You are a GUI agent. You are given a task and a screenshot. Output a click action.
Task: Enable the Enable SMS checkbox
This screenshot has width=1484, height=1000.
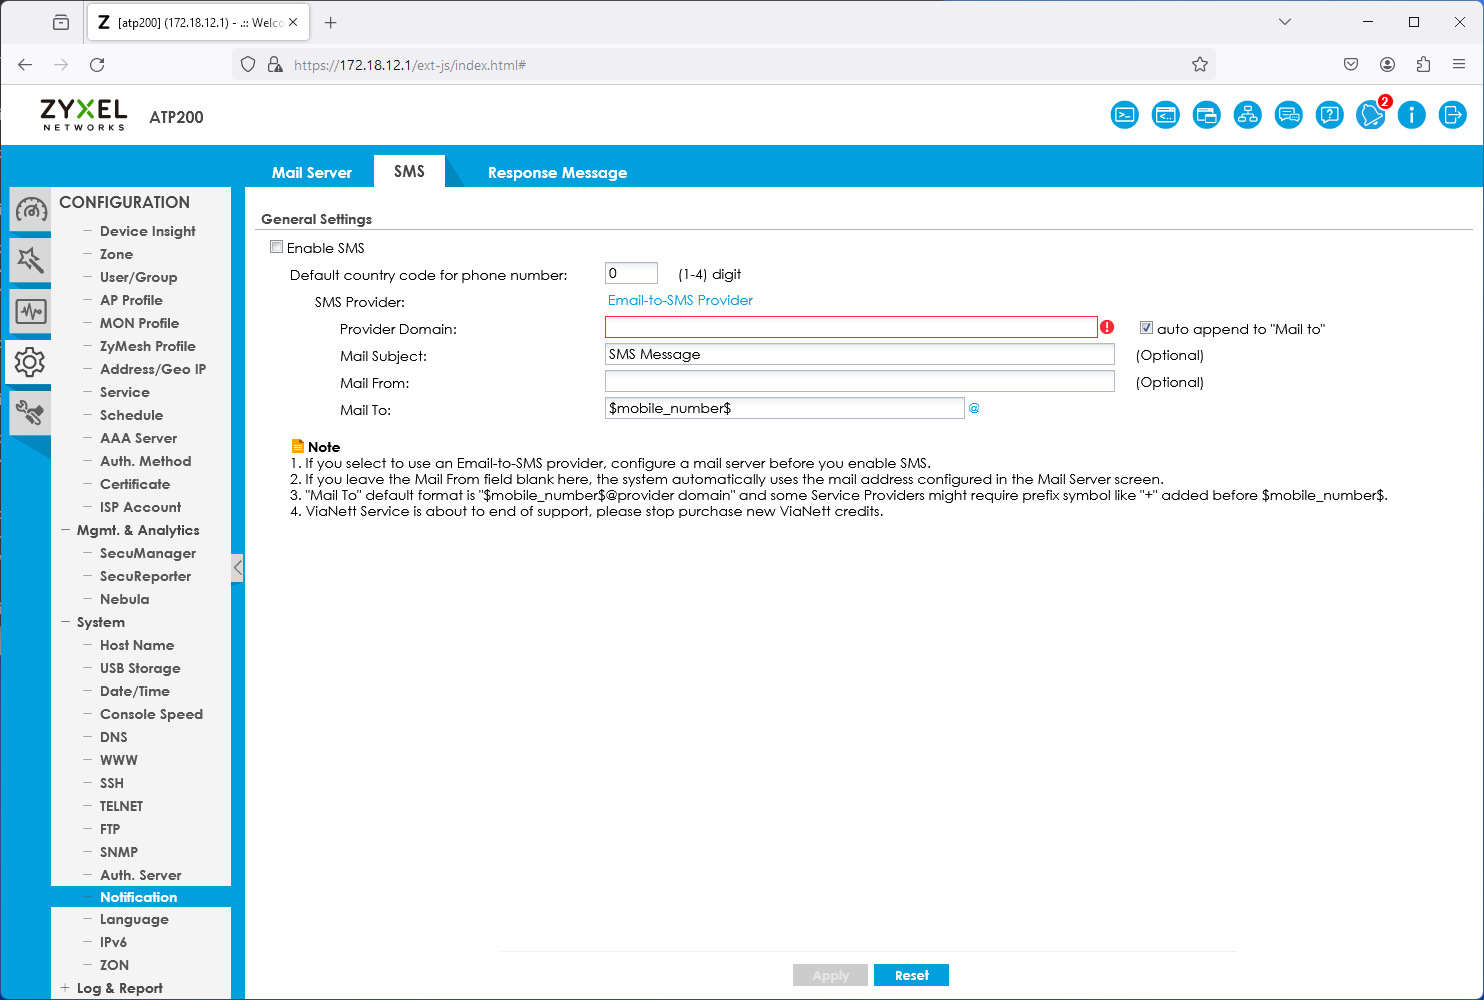pos(277,247)
